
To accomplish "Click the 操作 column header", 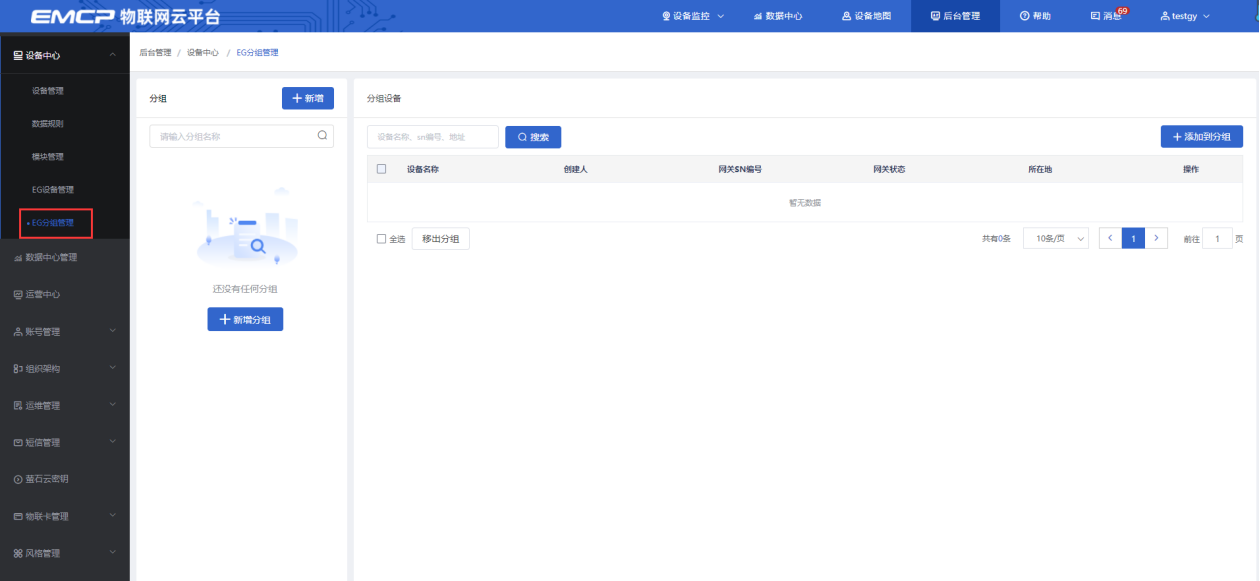I will coord(1191,169).
